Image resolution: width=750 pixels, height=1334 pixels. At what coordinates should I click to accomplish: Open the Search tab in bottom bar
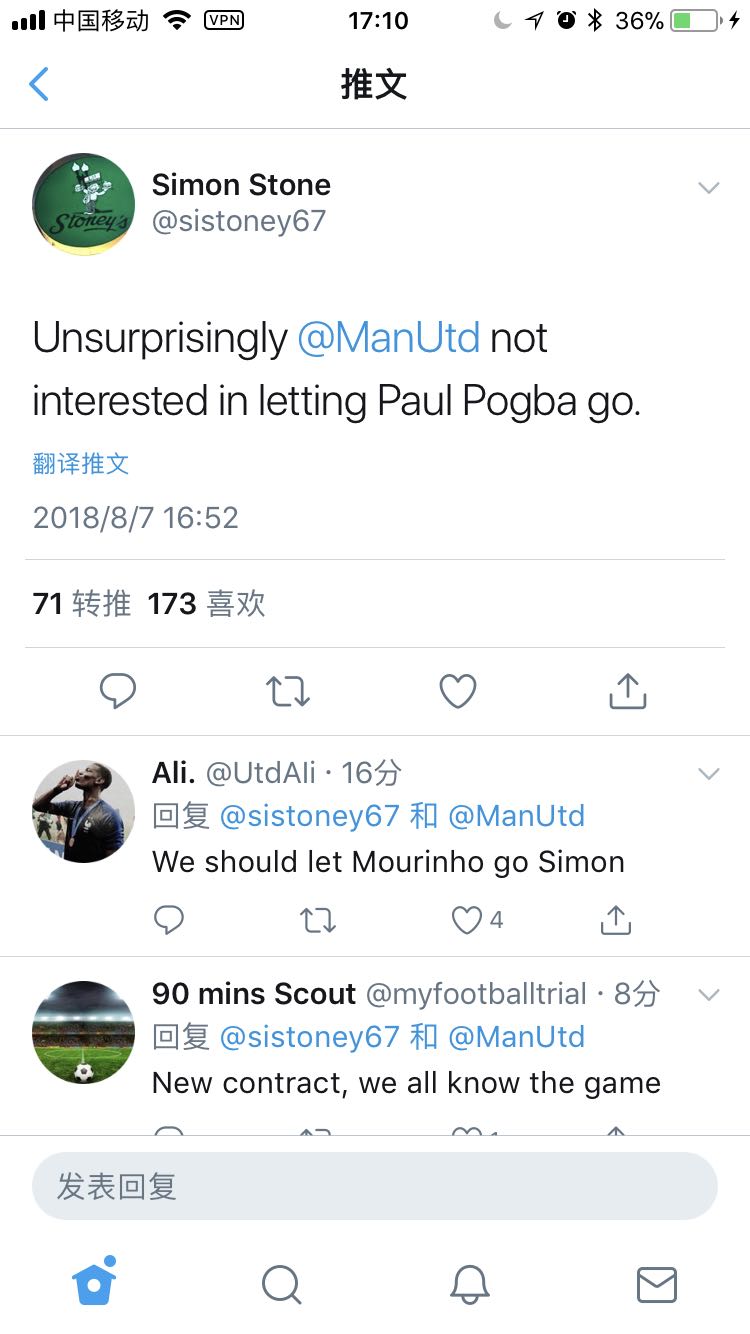281,1284
